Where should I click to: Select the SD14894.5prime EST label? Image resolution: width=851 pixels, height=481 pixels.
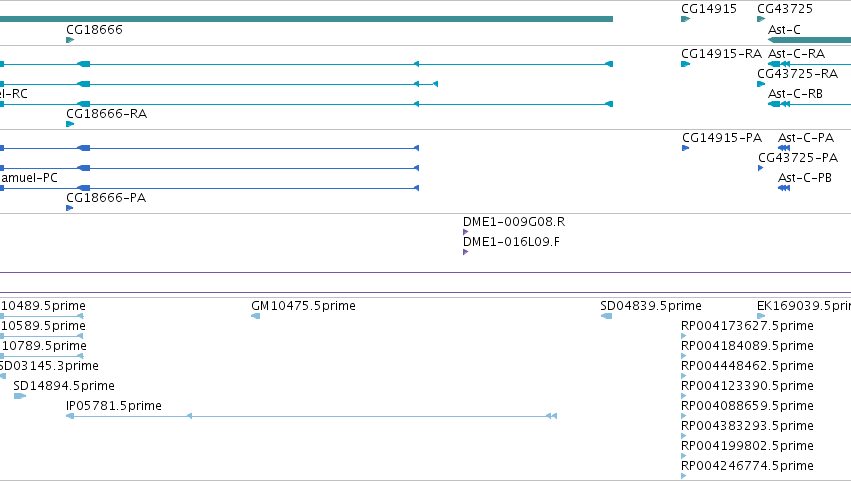pos(64,385)
